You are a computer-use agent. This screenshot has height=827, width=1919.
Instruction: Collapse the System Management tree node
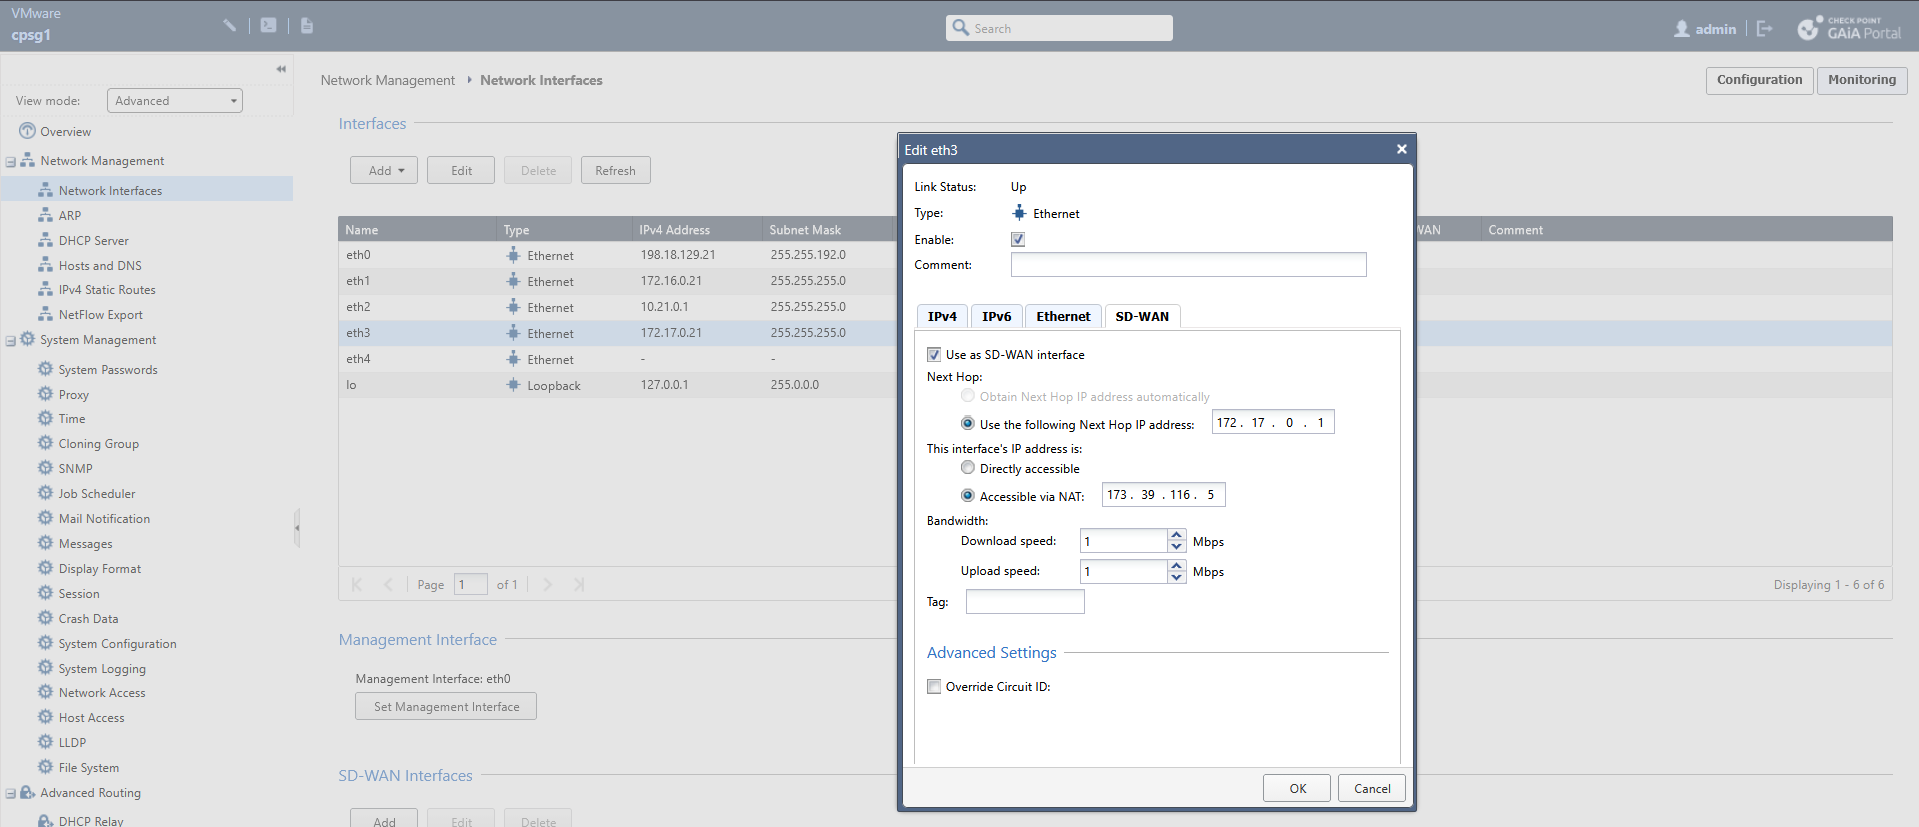11,341
